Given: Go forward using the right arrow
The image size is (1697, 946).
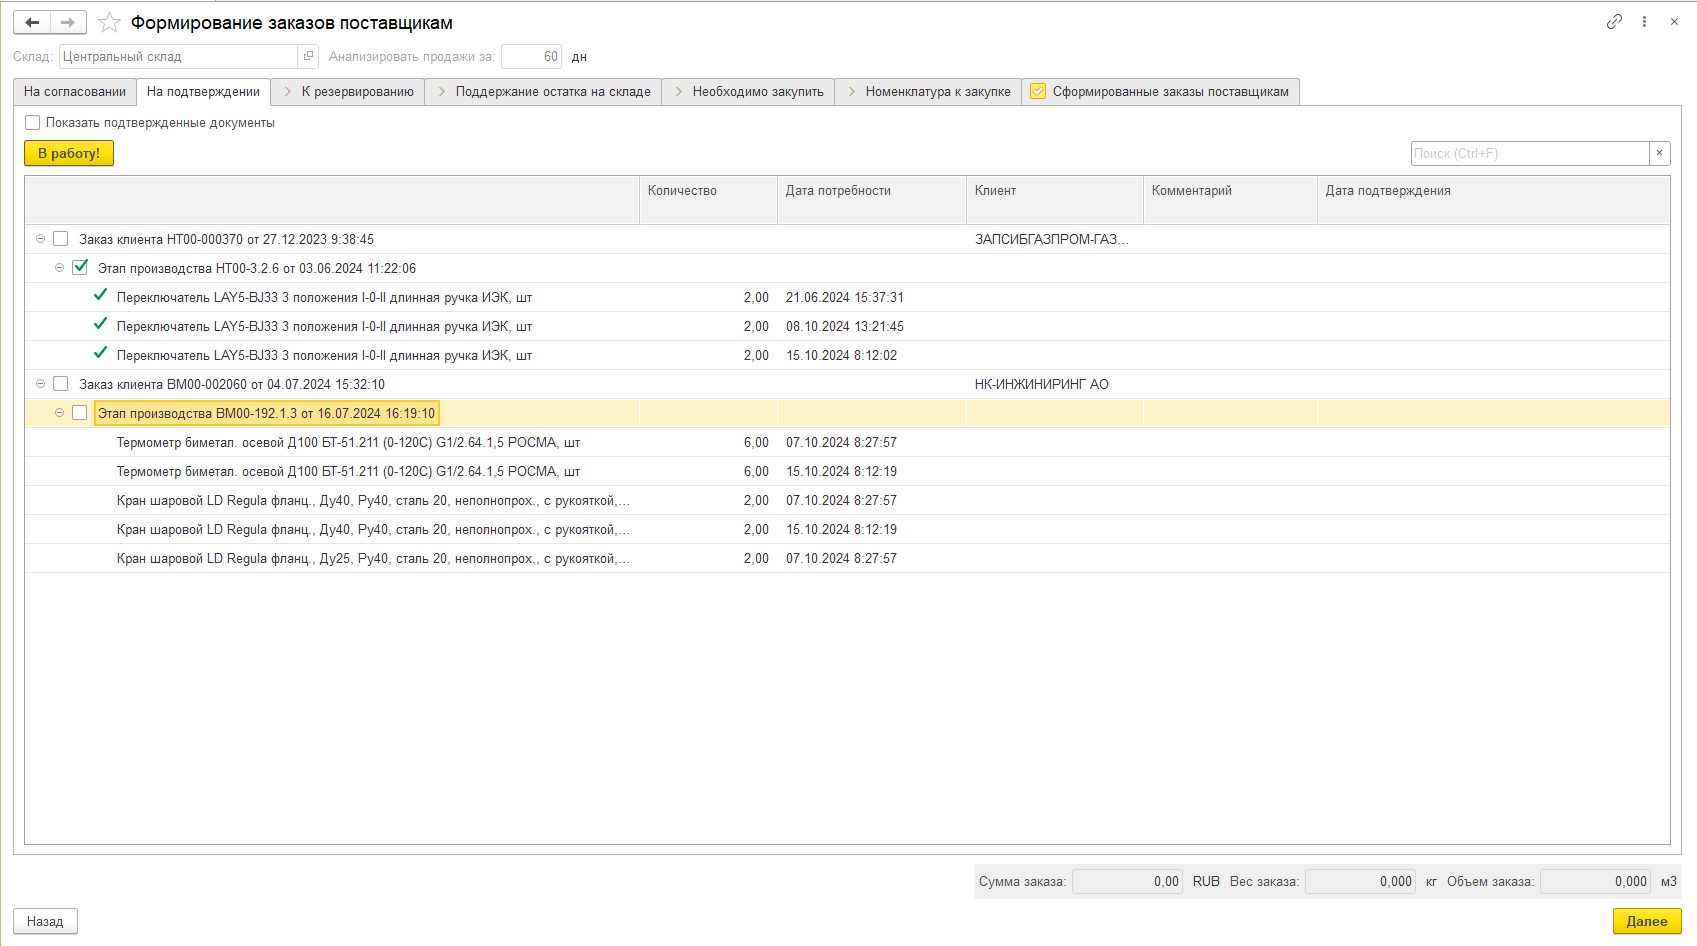Looking at the screenshot, I should pos(68,22).
